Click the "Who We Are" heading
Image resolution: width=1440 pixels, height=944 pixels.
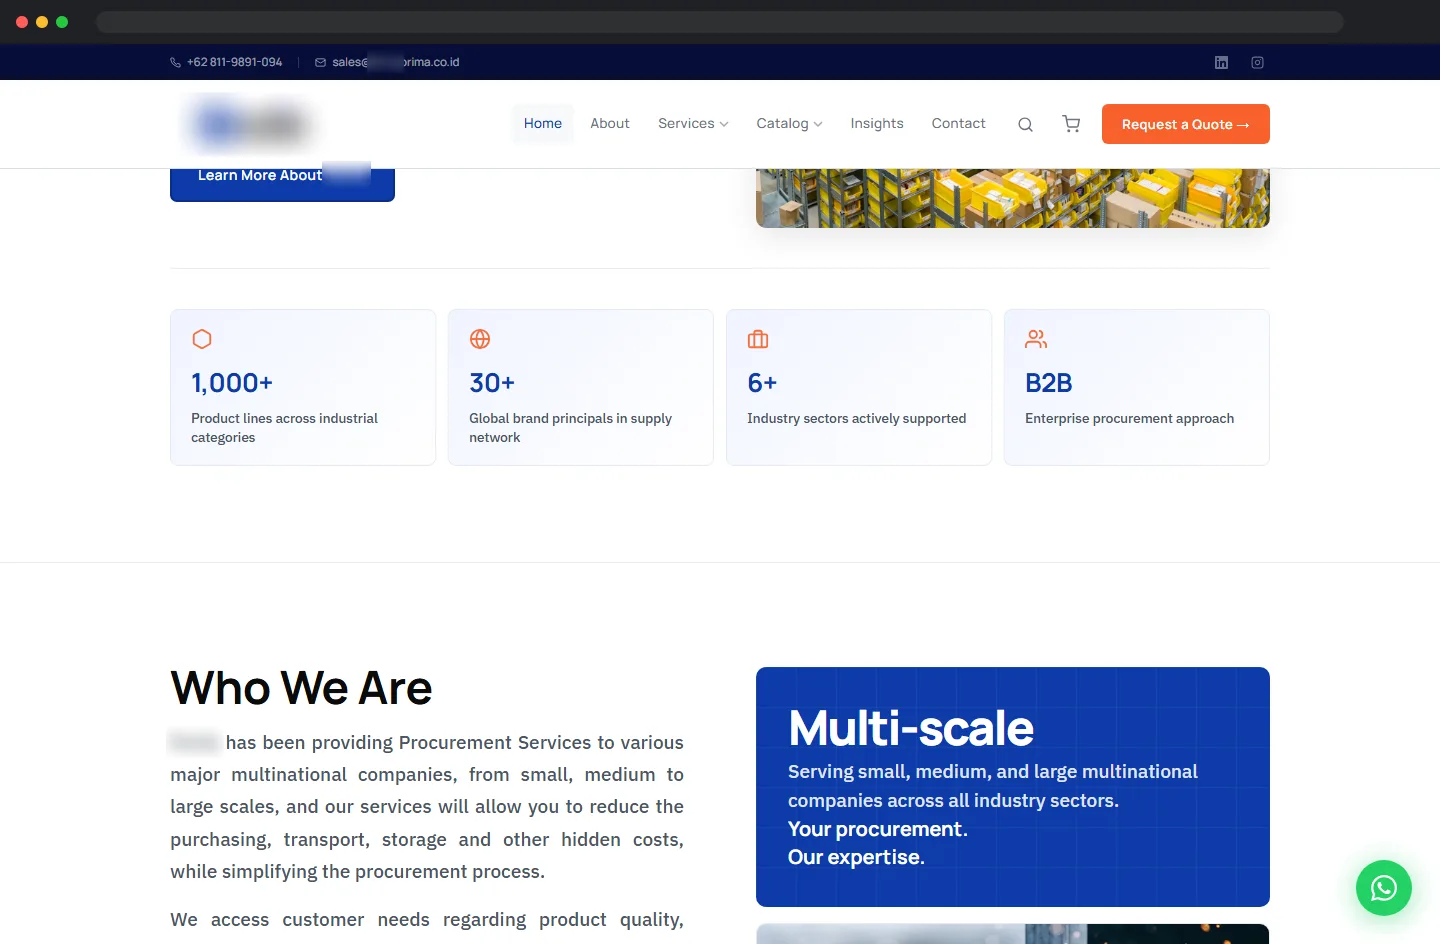pyautogui.click(x=301, y=688)
